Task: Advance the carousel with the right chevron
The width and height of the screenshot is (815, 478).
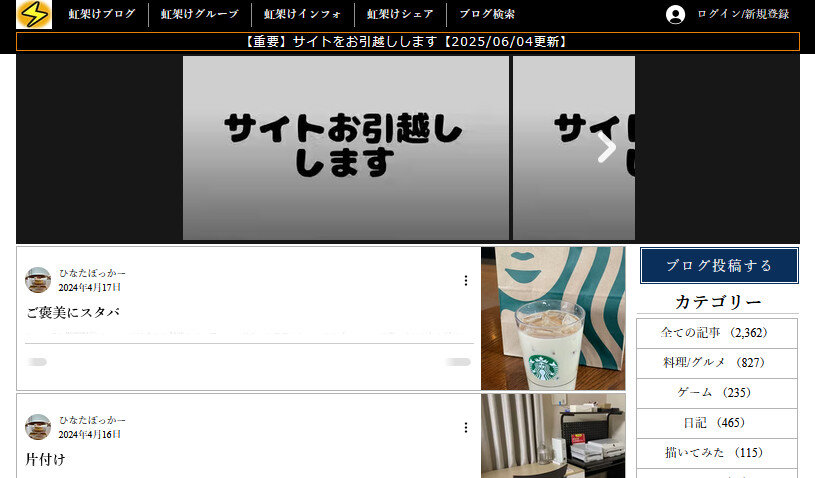Action: pyautogui.click(x=606, y=148)
